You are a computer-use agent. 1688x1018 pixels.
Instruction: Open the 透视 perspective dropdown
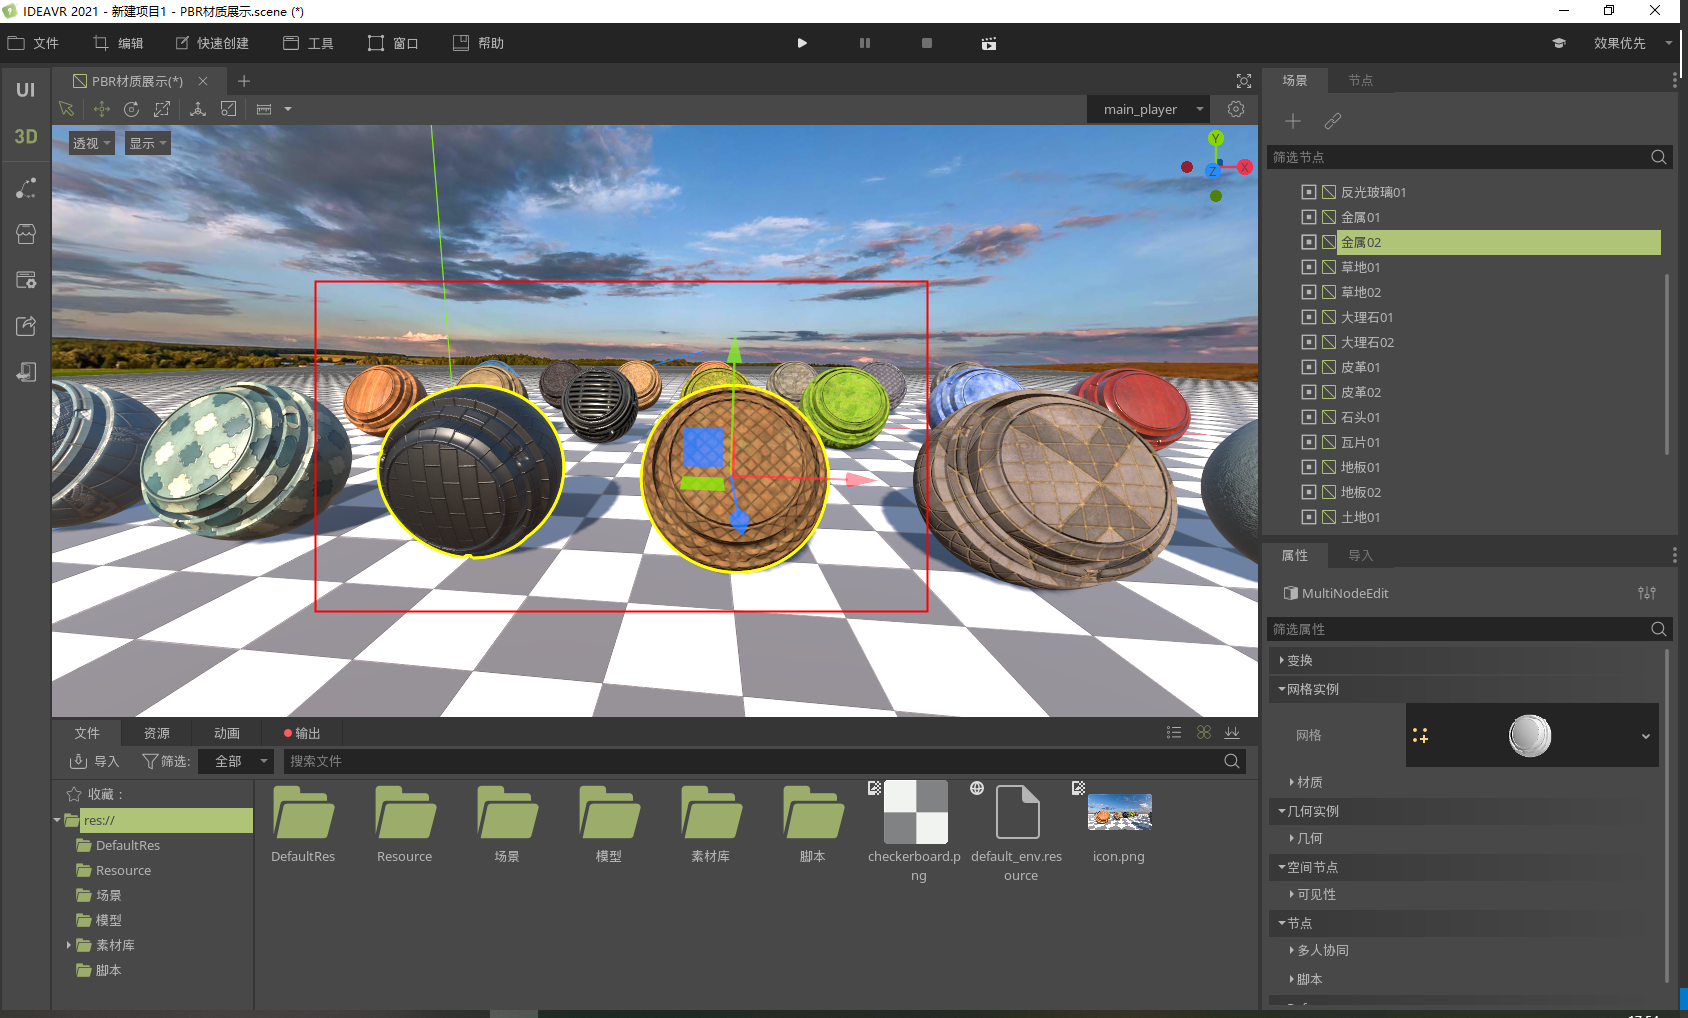91,143
